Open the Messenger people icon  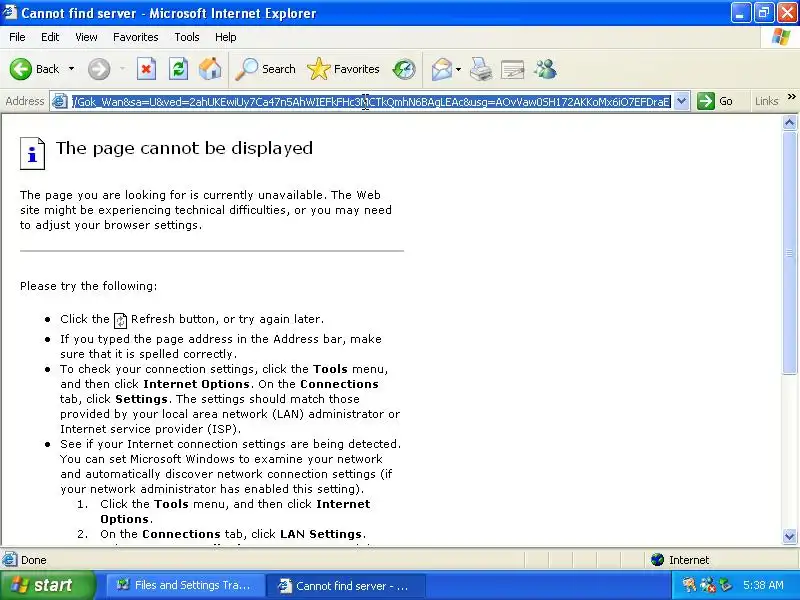(x=545, y=69)
